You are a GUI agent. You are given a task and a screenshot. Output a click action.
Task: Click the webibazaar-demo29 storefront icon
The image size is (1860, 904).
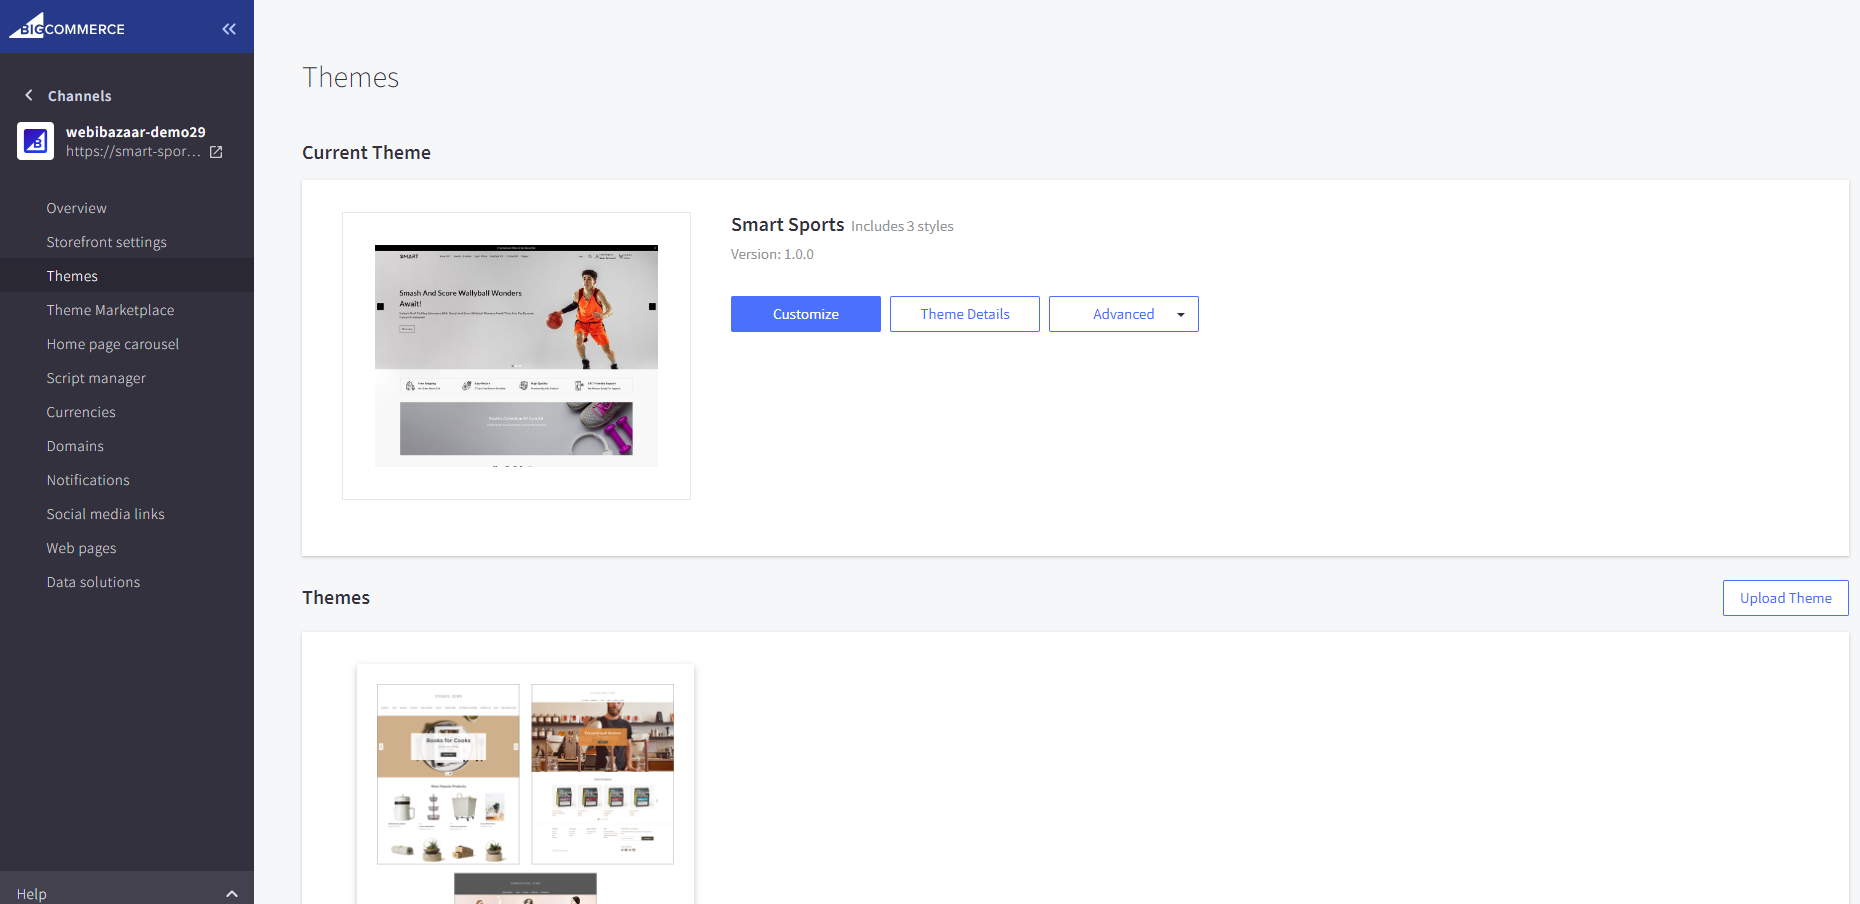coord(35,141)
